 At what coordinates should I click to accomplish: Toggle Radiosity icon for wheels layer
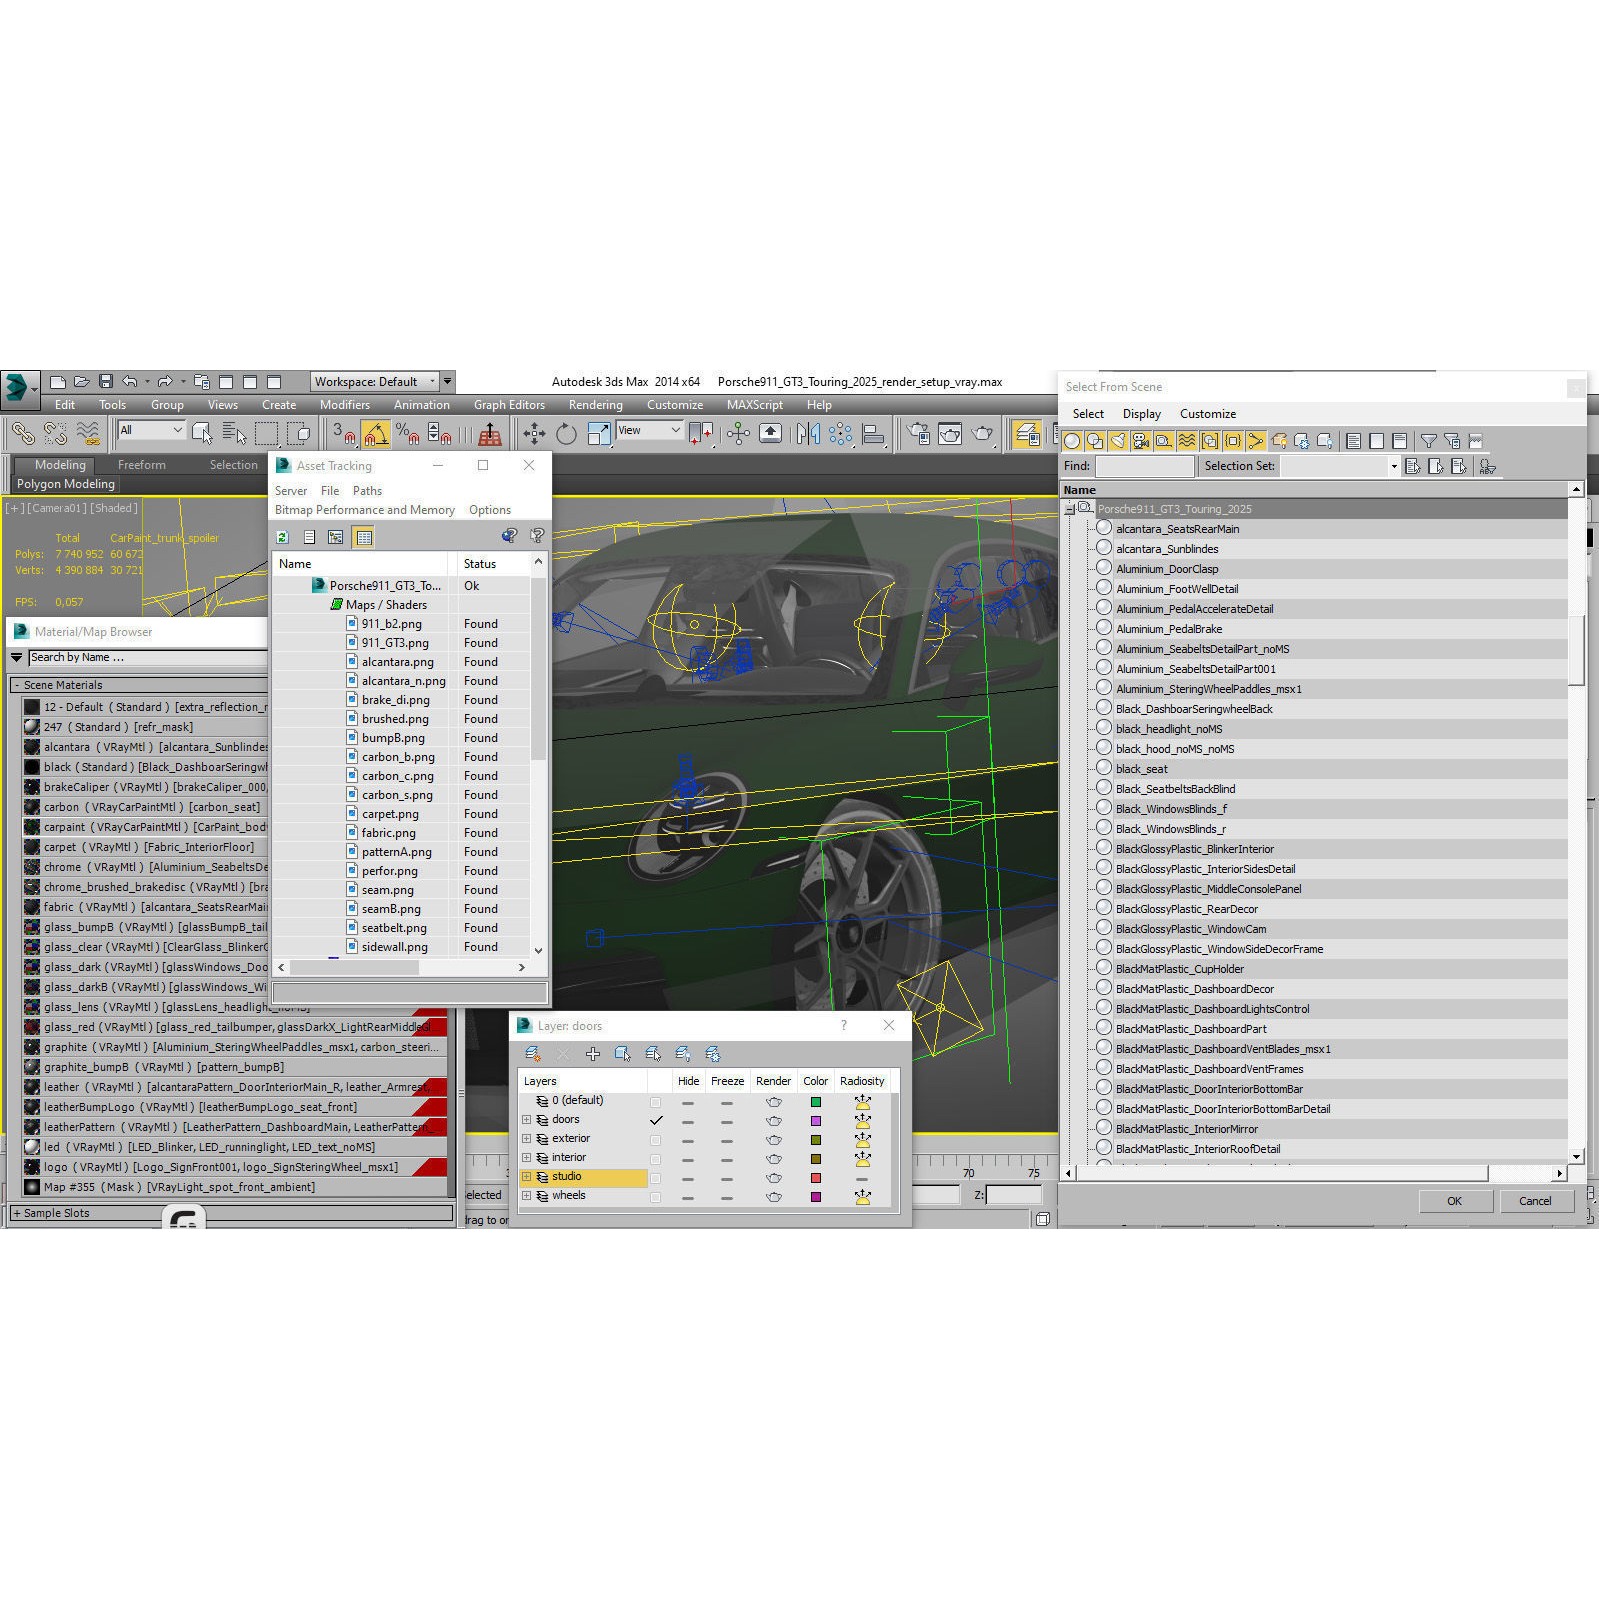coord(862,1197)
